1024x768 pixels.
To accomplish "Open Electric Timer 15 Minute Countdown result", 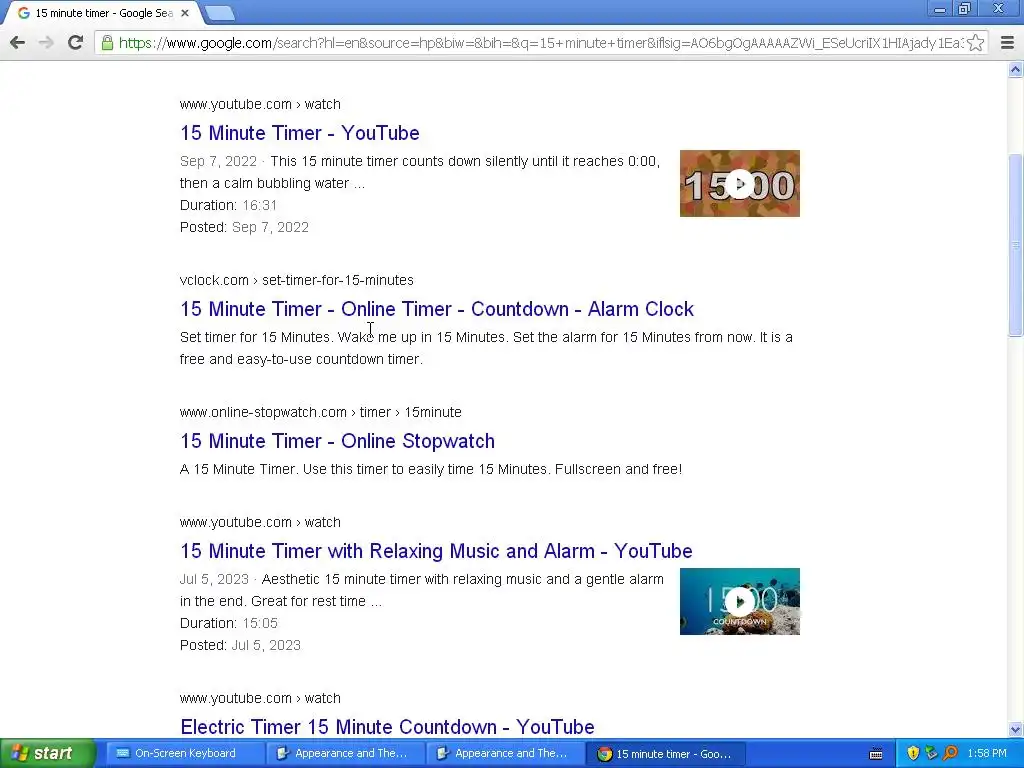I will click(387, 726).
